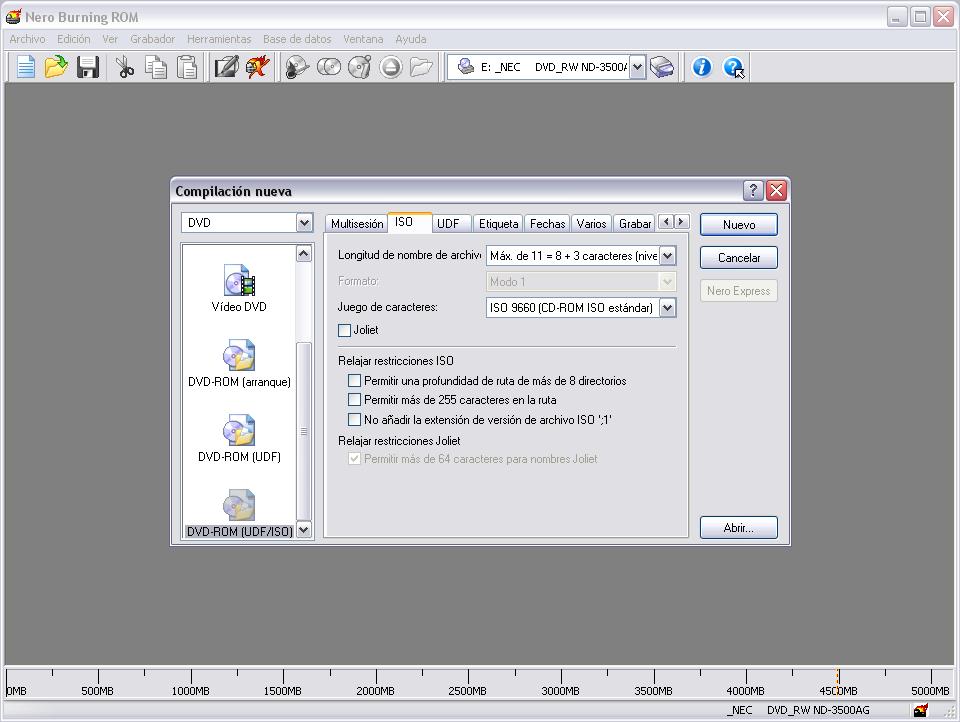Click the Paste clipboard icon

[187, 67]
